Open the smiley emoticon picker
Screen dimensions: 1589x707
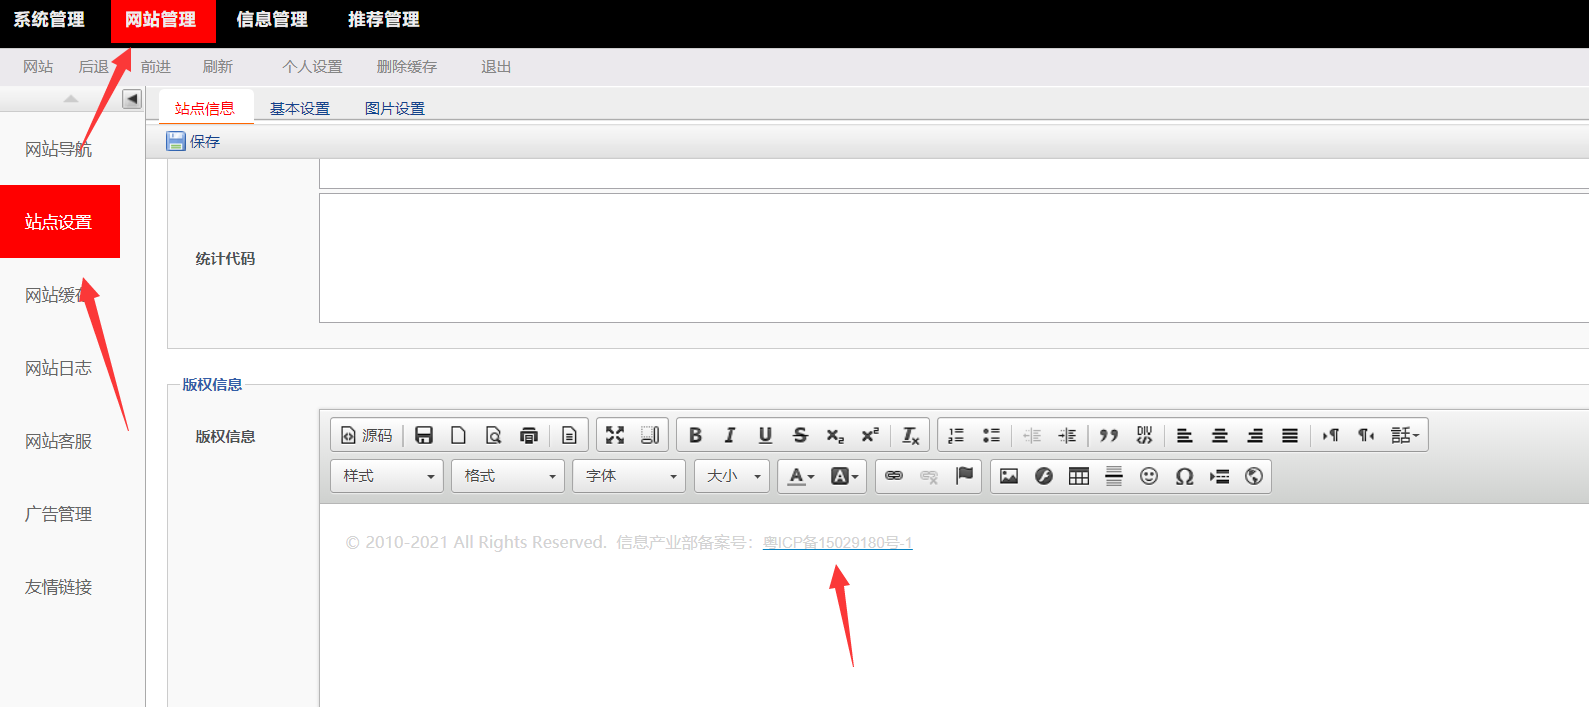pyautogui.click(x=1149, y=476)
